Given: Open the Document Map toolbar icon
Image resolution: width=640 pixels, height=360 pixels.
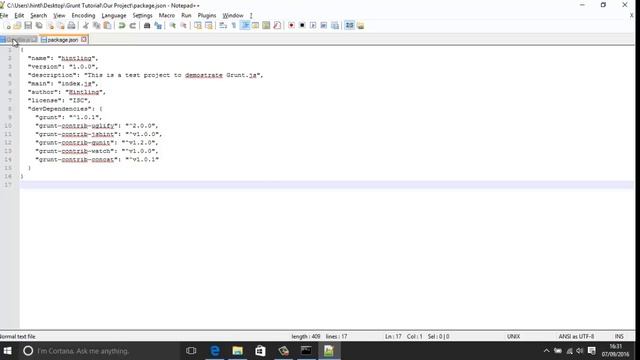Looking at the screenshot, I should (x=266, y=26).
